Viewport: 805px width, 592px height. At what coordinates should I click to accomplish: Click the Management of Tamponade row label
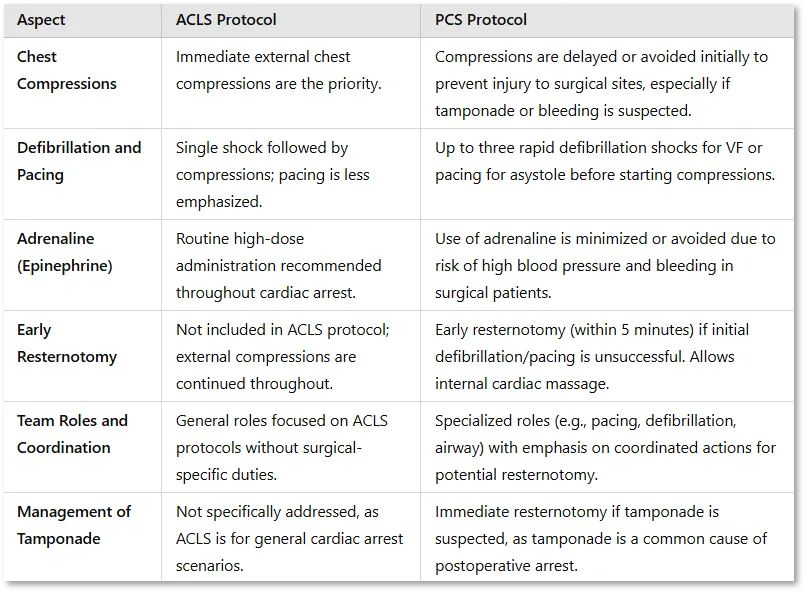[x=74, y=525]
